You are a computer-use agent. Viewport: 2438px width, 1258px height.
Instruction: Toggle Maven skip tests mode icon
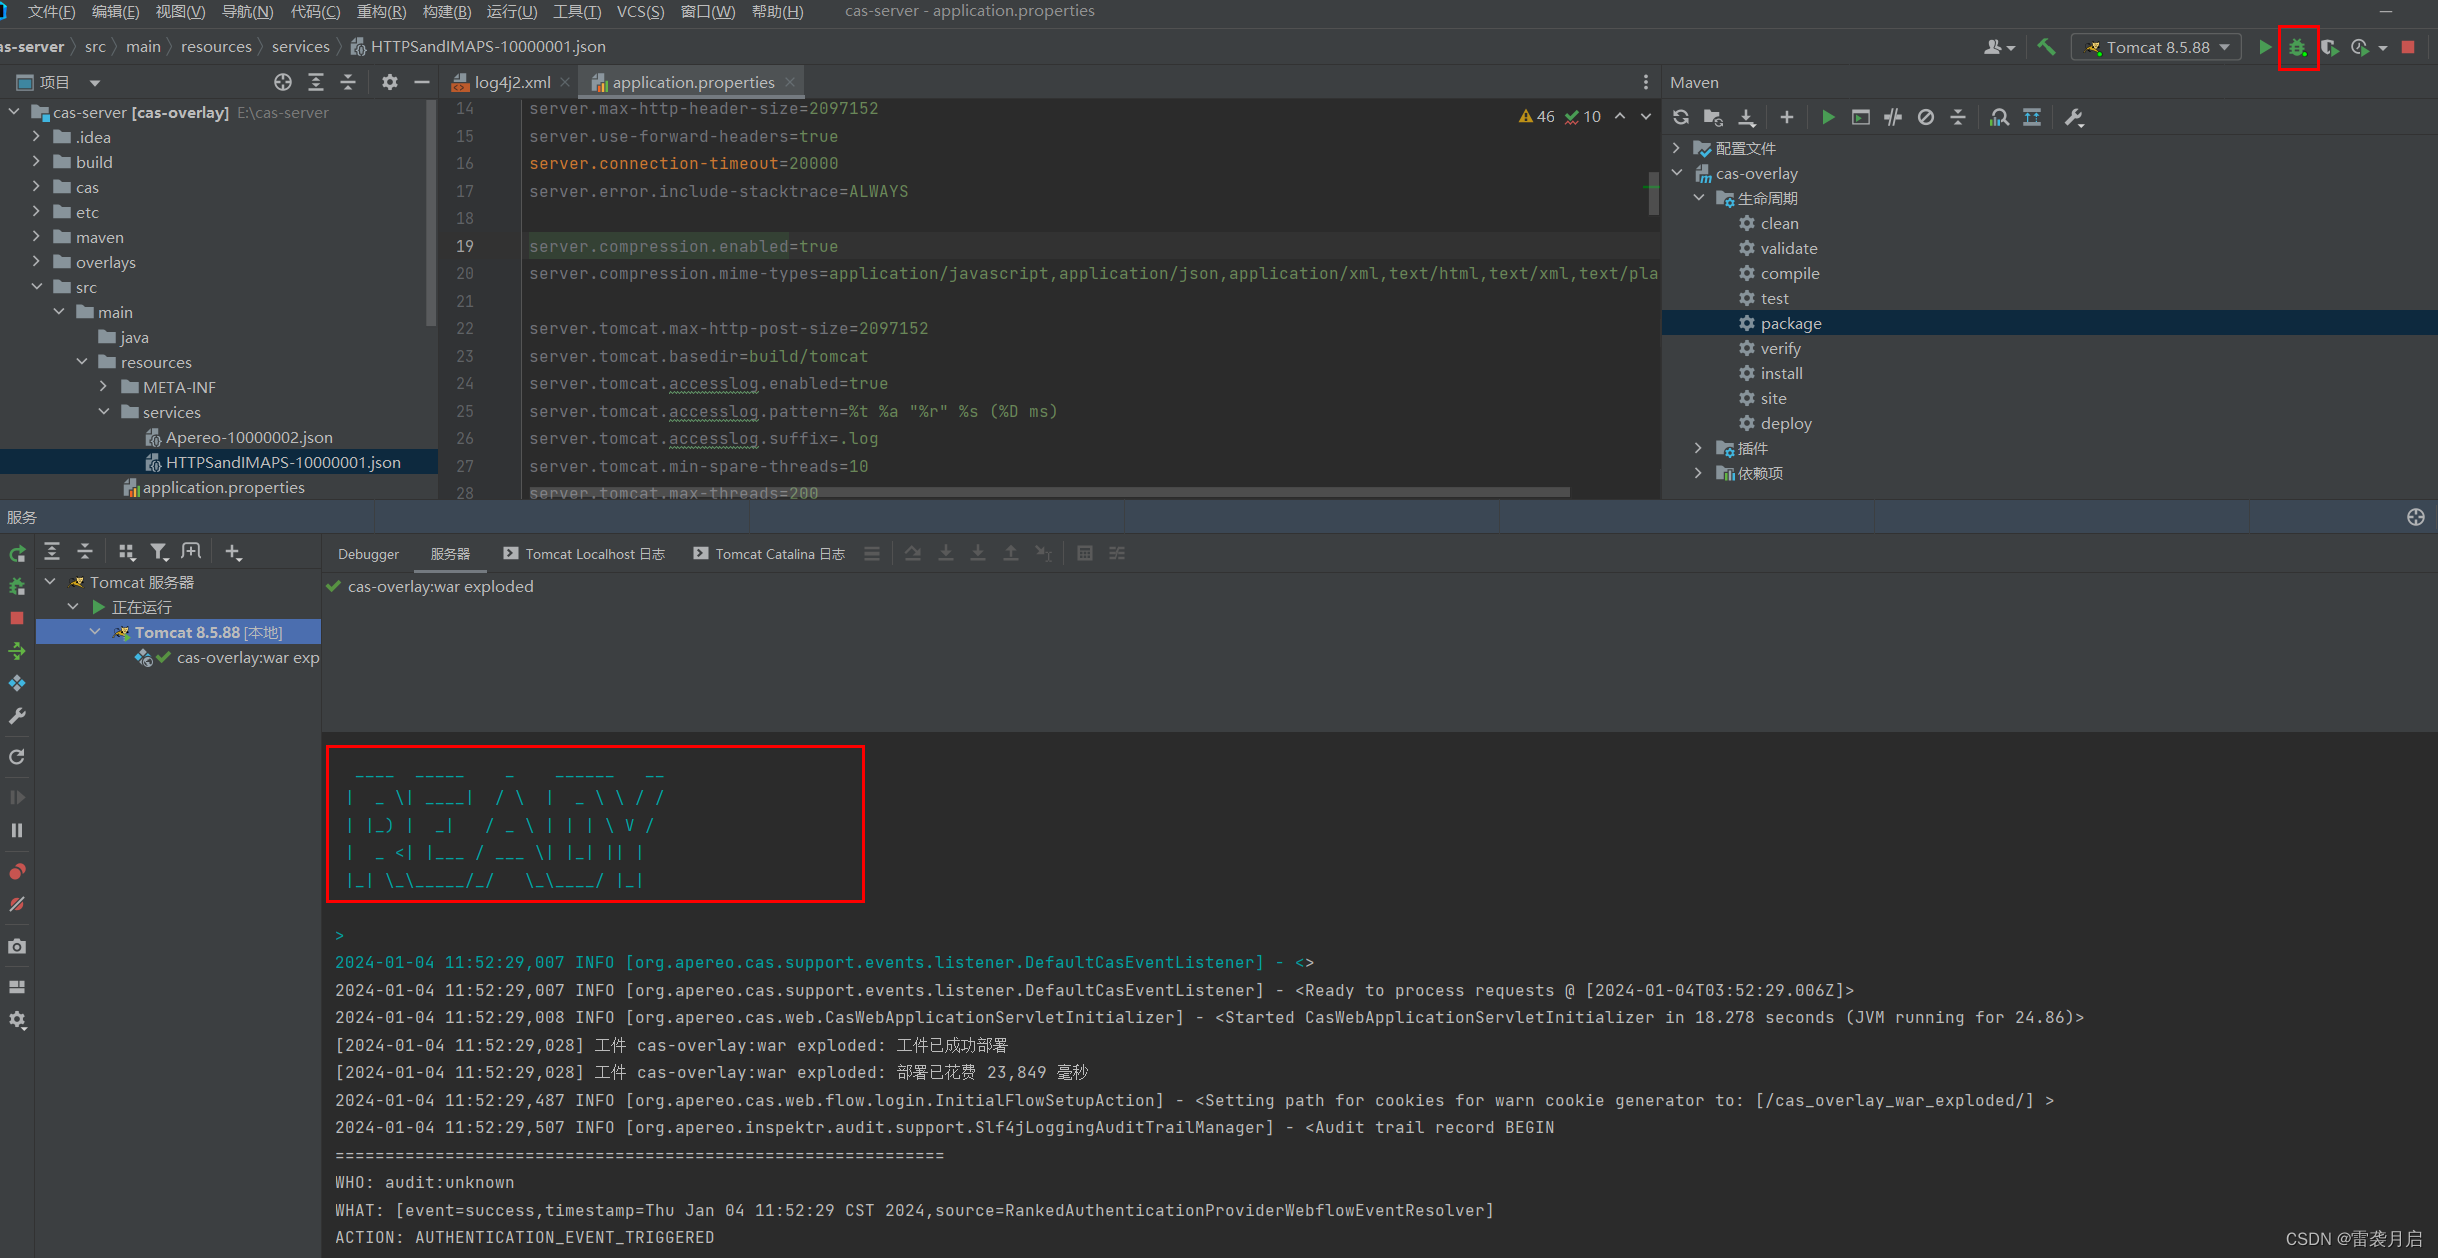pyautogui.click(x=1925, y=118)
